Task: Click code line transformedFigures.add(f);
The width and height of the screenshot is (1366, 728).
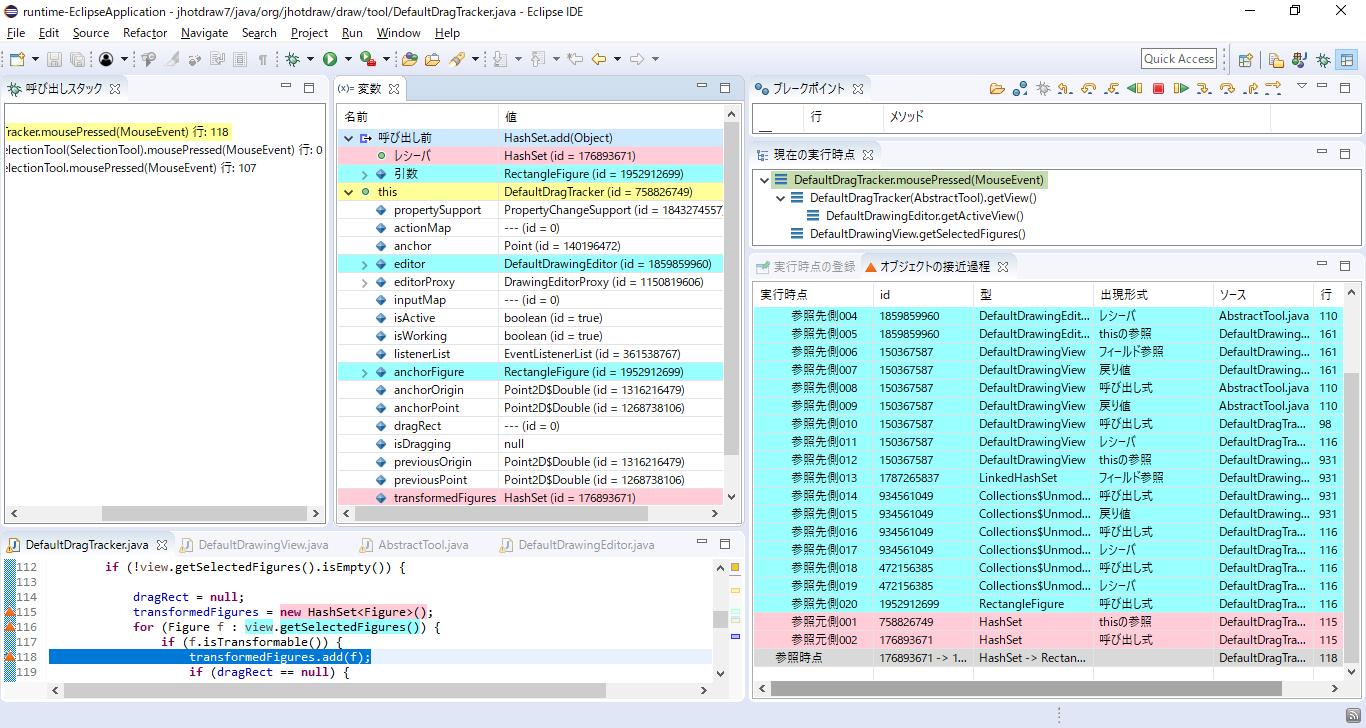Action: click(x=279, y=657)
